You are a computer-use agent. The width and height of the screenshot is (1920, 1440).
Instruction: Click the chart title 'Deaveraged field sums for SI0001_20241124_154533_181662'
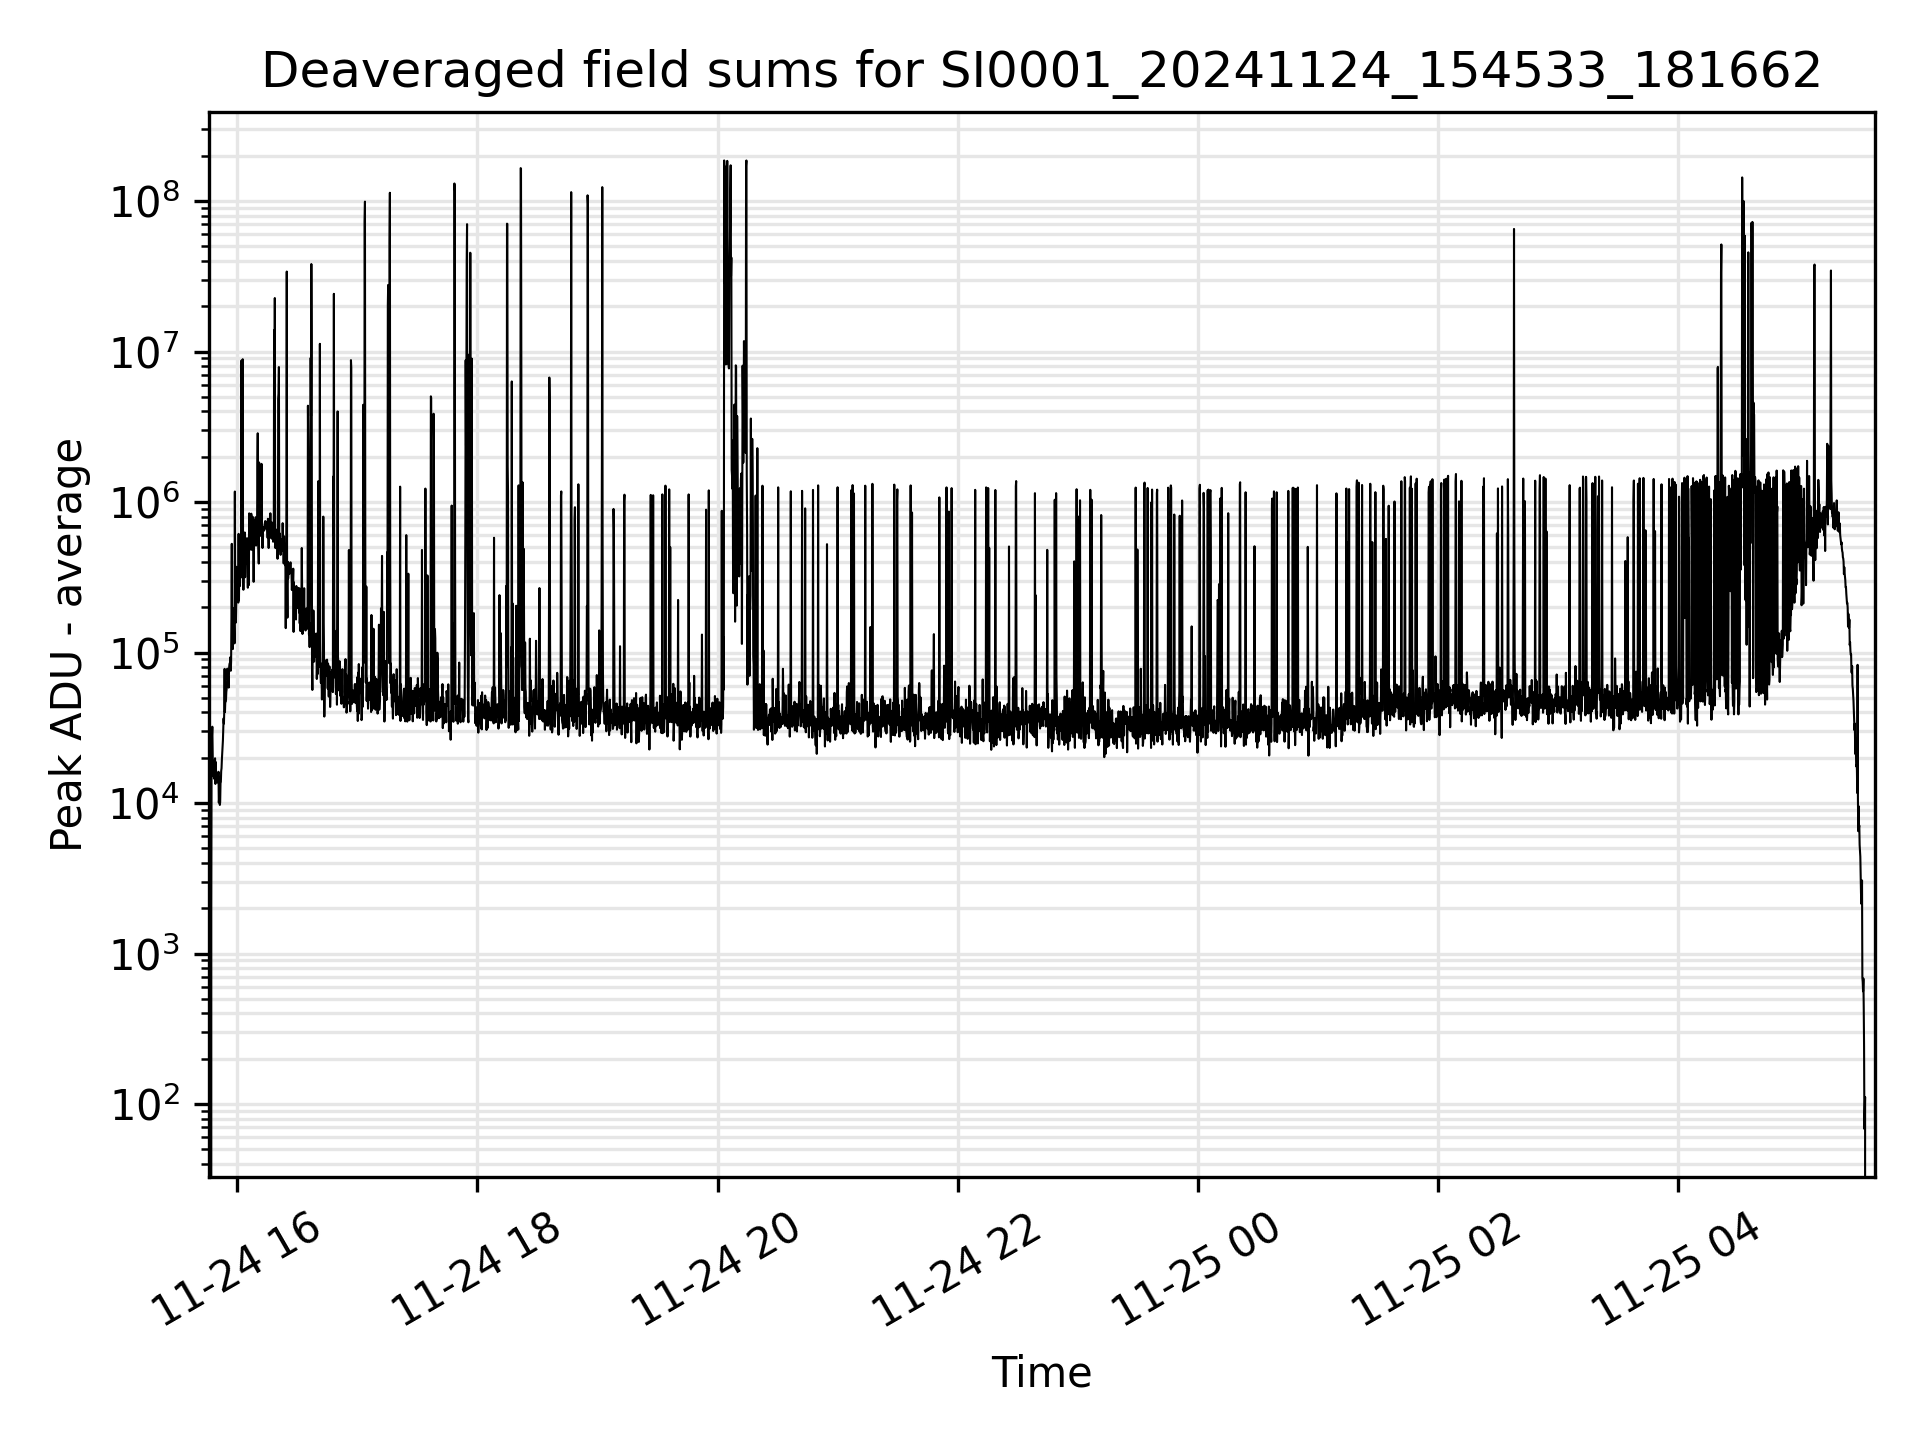pyautogui.click(x=1041, y=72)
